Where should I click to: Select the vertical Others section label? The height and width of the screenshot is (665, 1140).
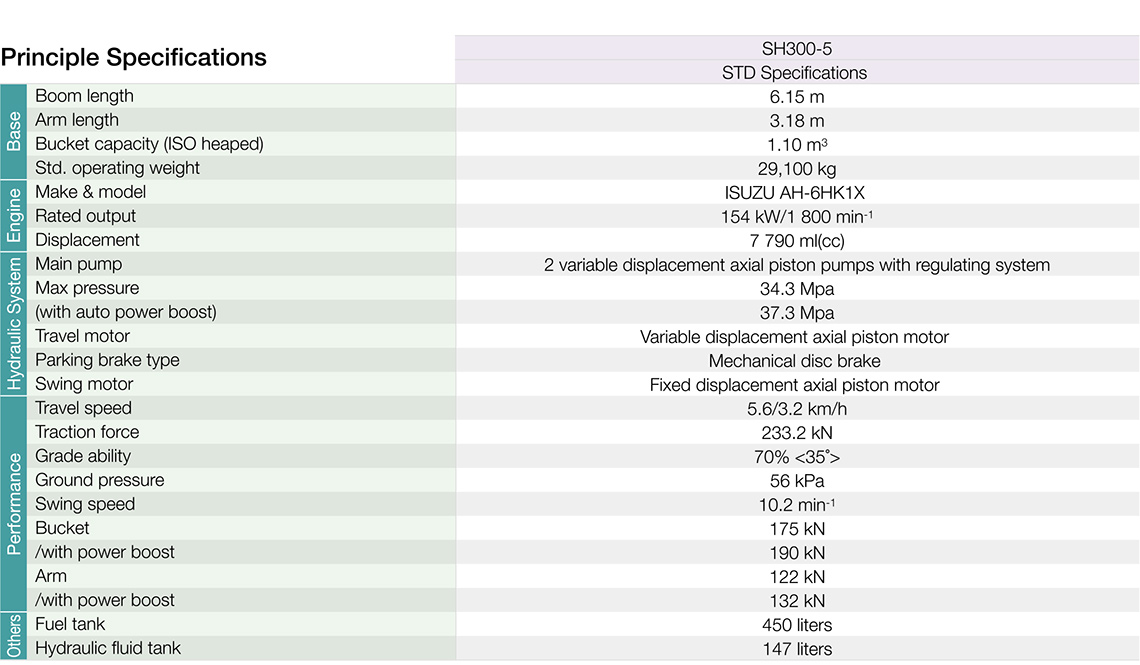point(14,636)
